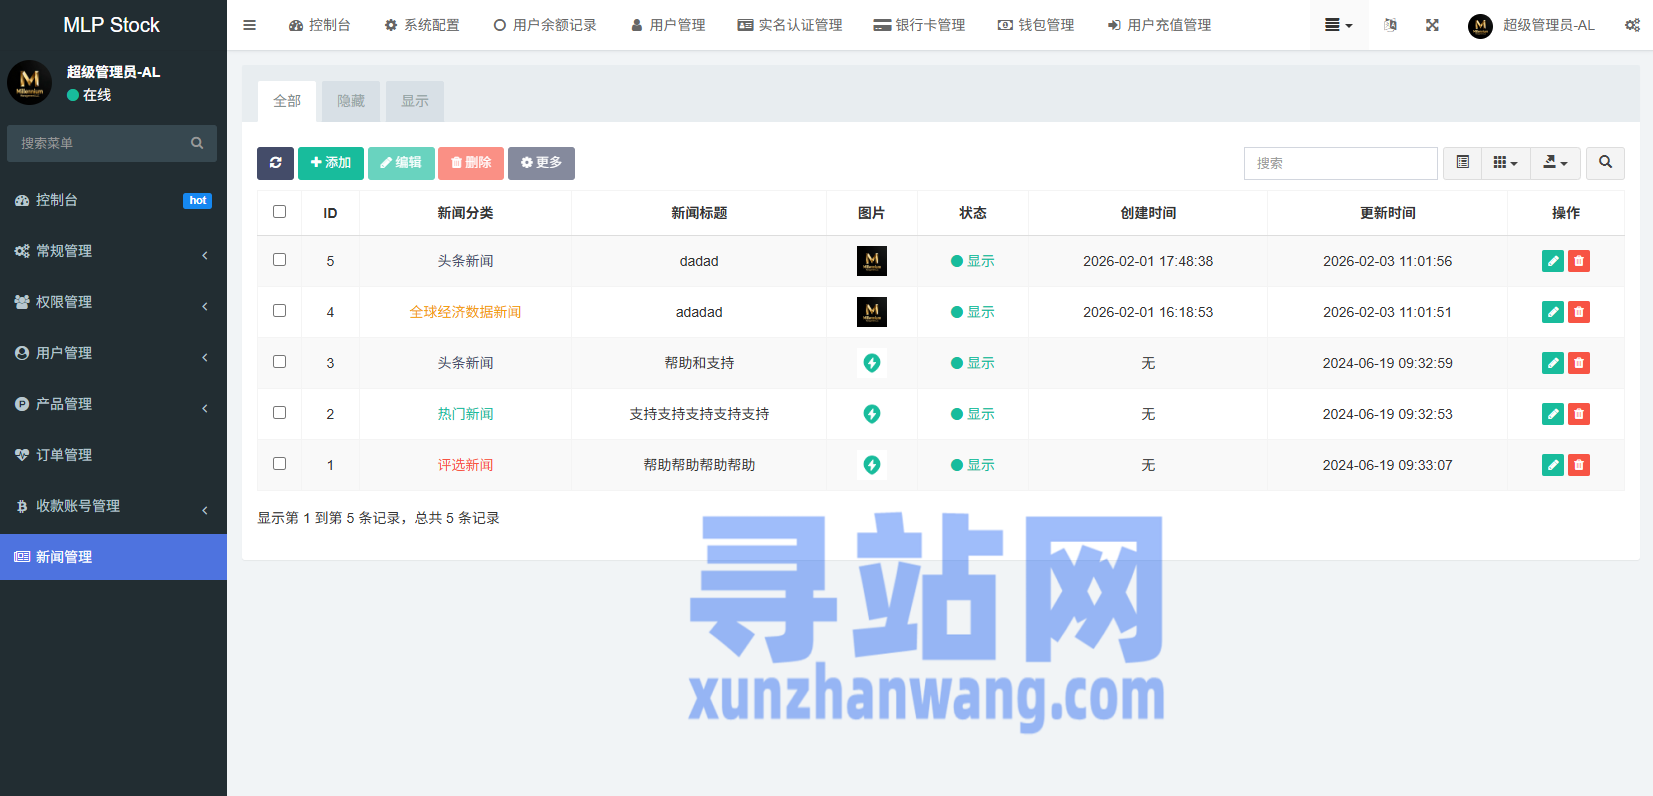The height and width of the screenshot is (796, 1653).
Task: Toggle the card view table icon
Action: tap(1462, 163)
